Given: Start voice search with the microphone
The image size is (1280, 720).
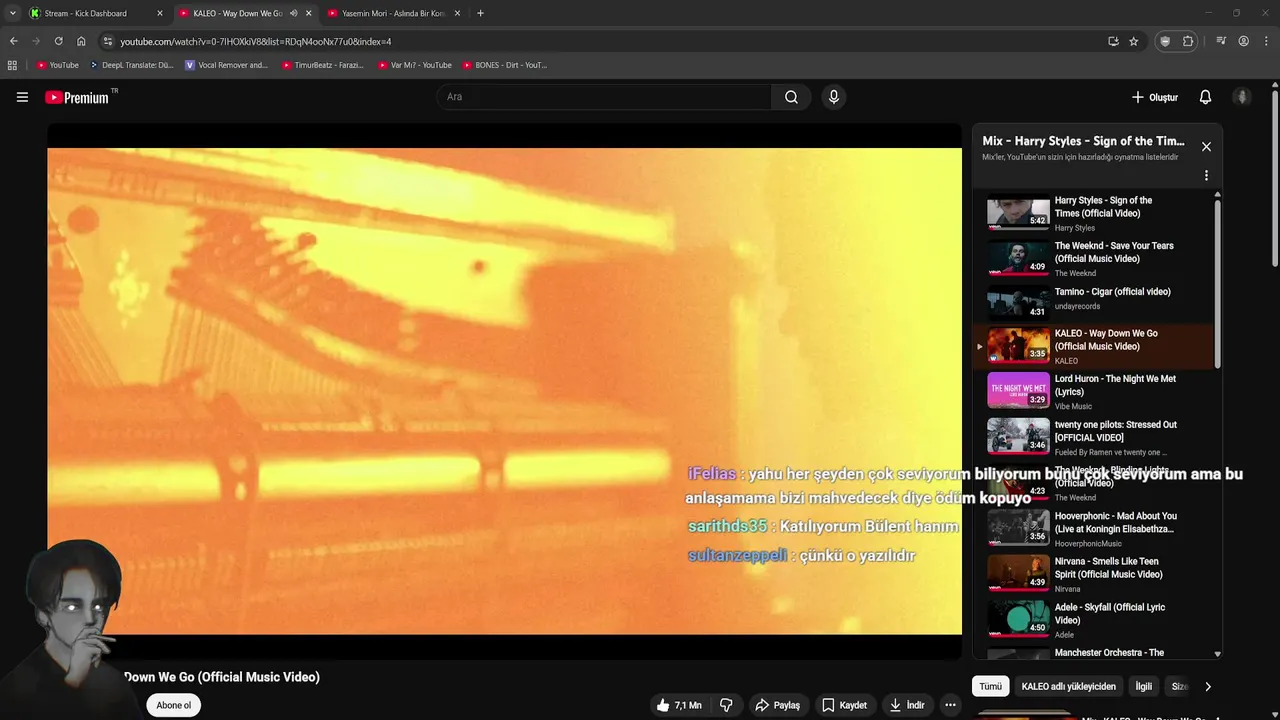Looking at the screenshot, I should (833, 97).
